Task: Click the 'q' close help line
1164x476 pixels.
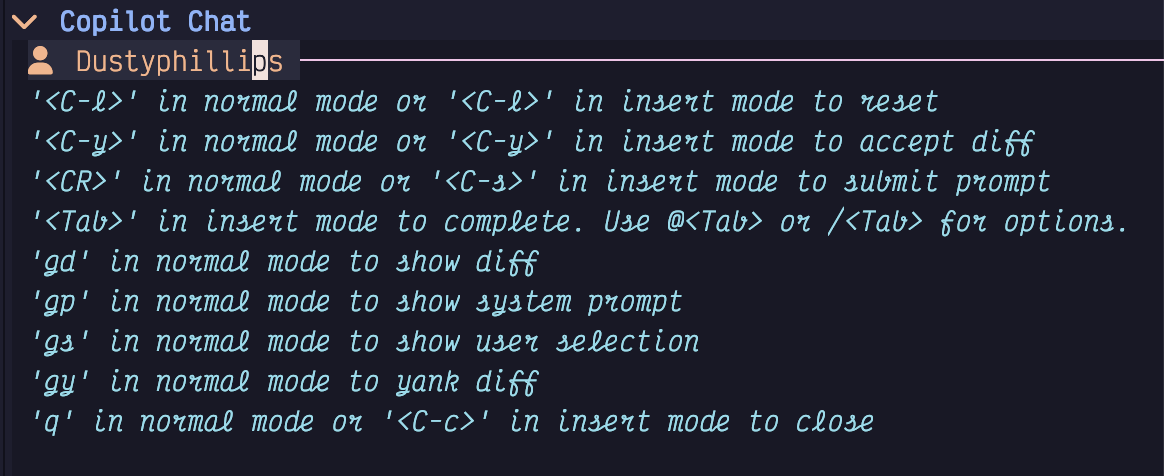Action: click(x=452, y=423)
